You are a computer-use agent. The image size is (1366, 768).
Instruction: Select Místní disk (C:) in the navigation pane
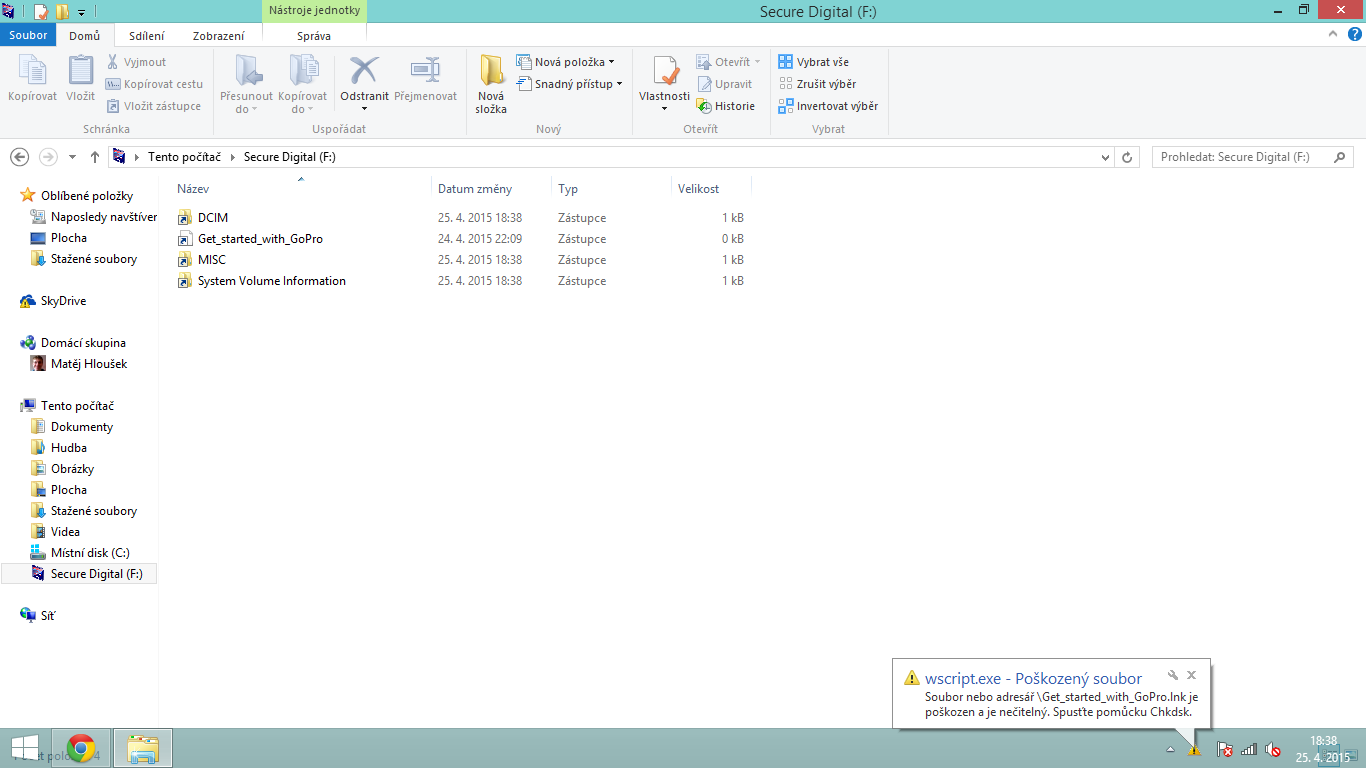(90, 553)
